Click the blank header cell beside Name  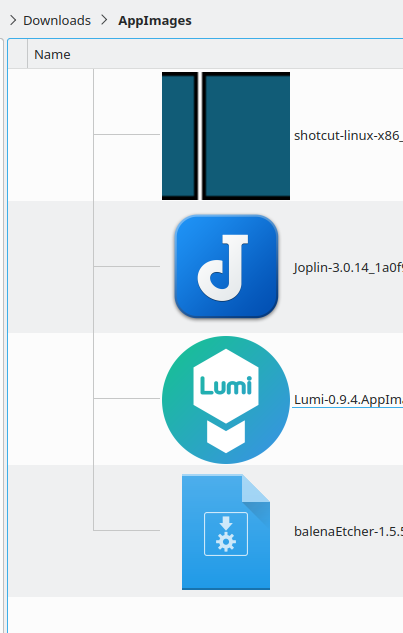coord(18,54)
